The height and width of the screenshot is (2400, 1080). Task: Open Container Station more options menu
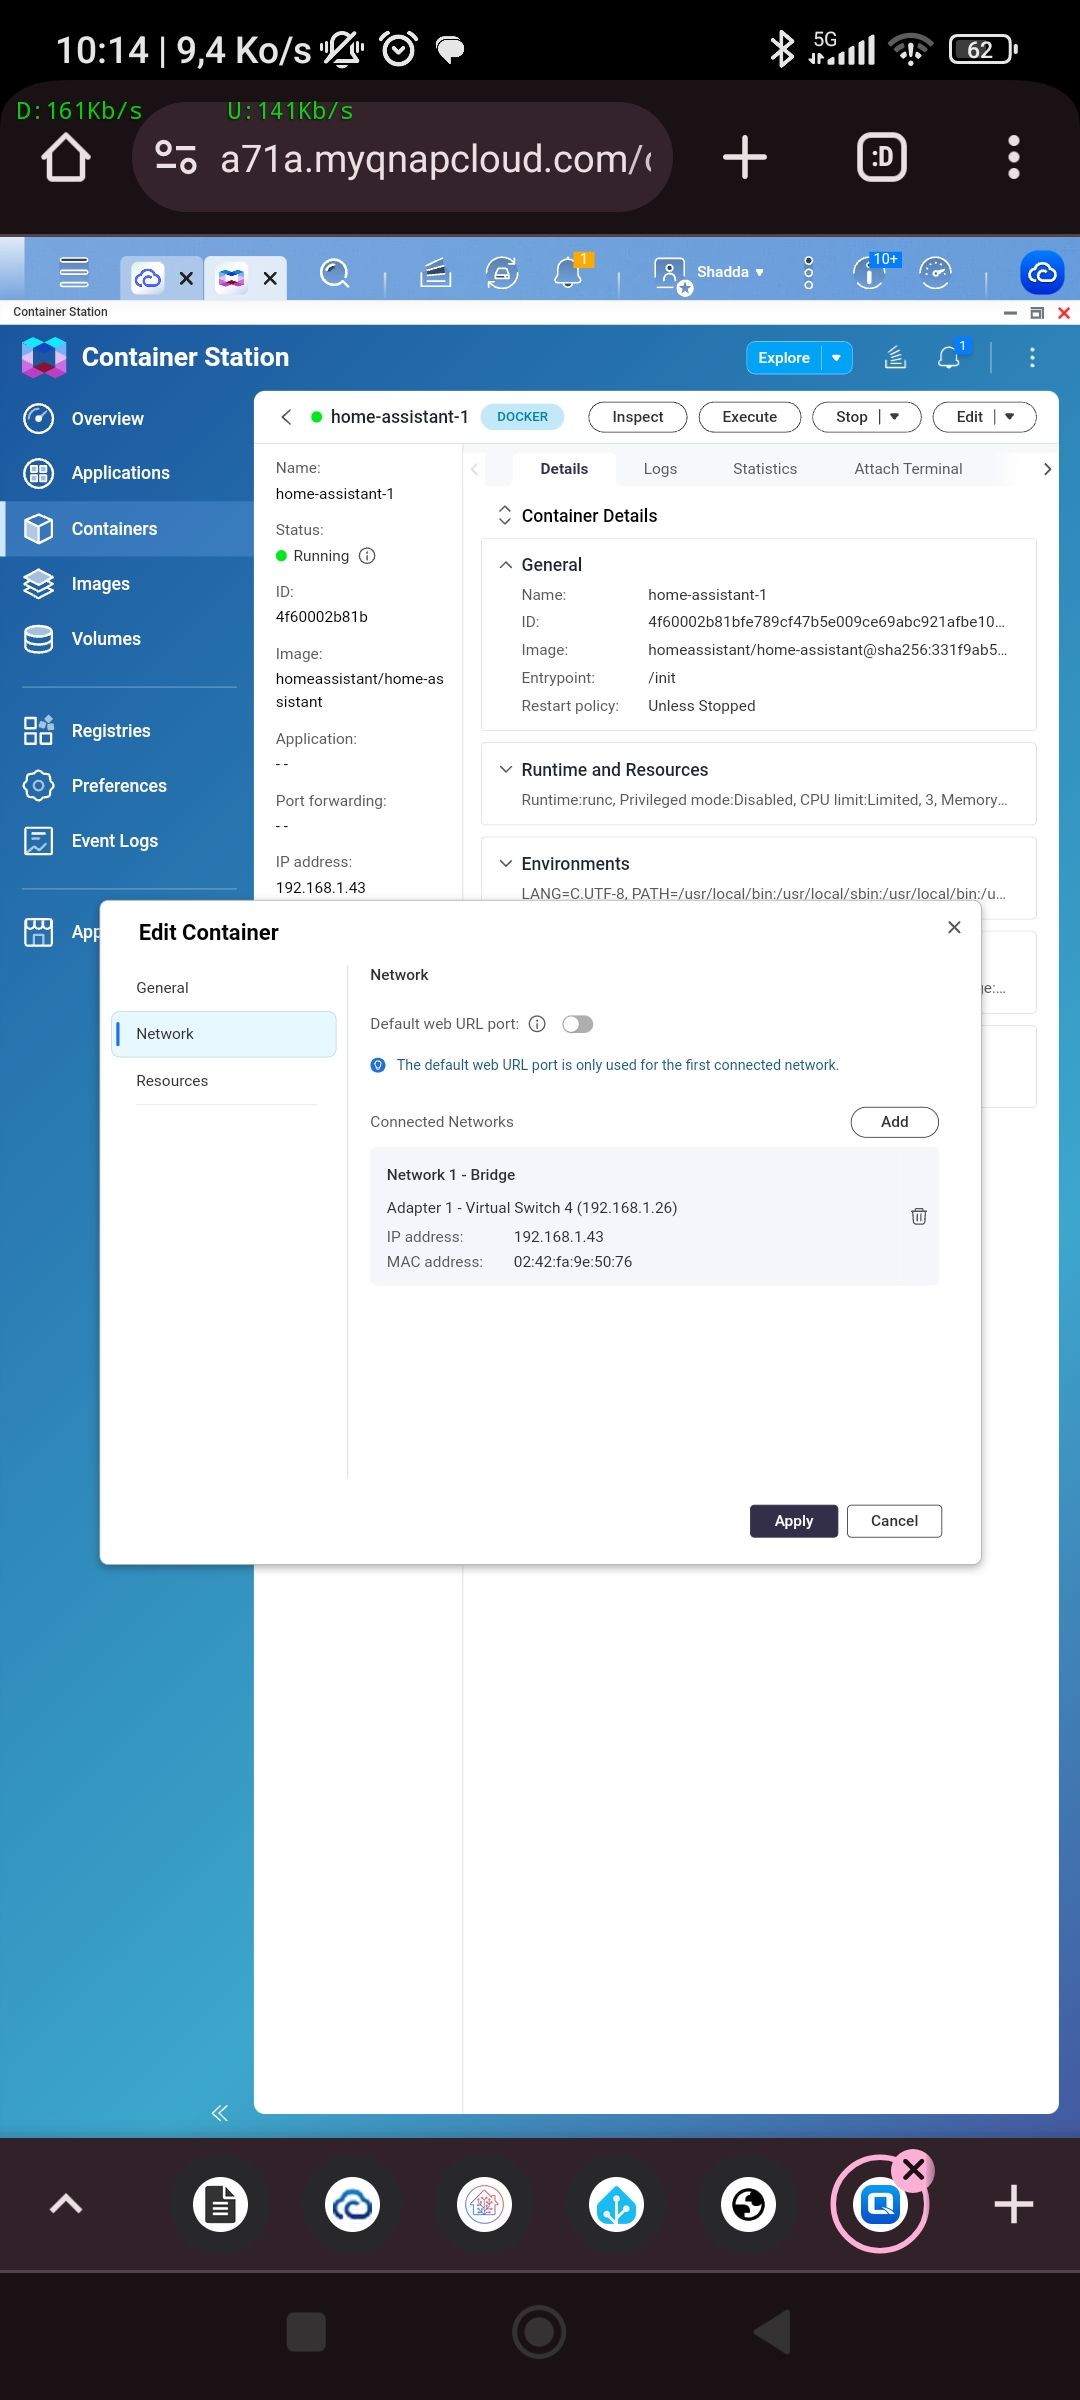(1032, 357)
